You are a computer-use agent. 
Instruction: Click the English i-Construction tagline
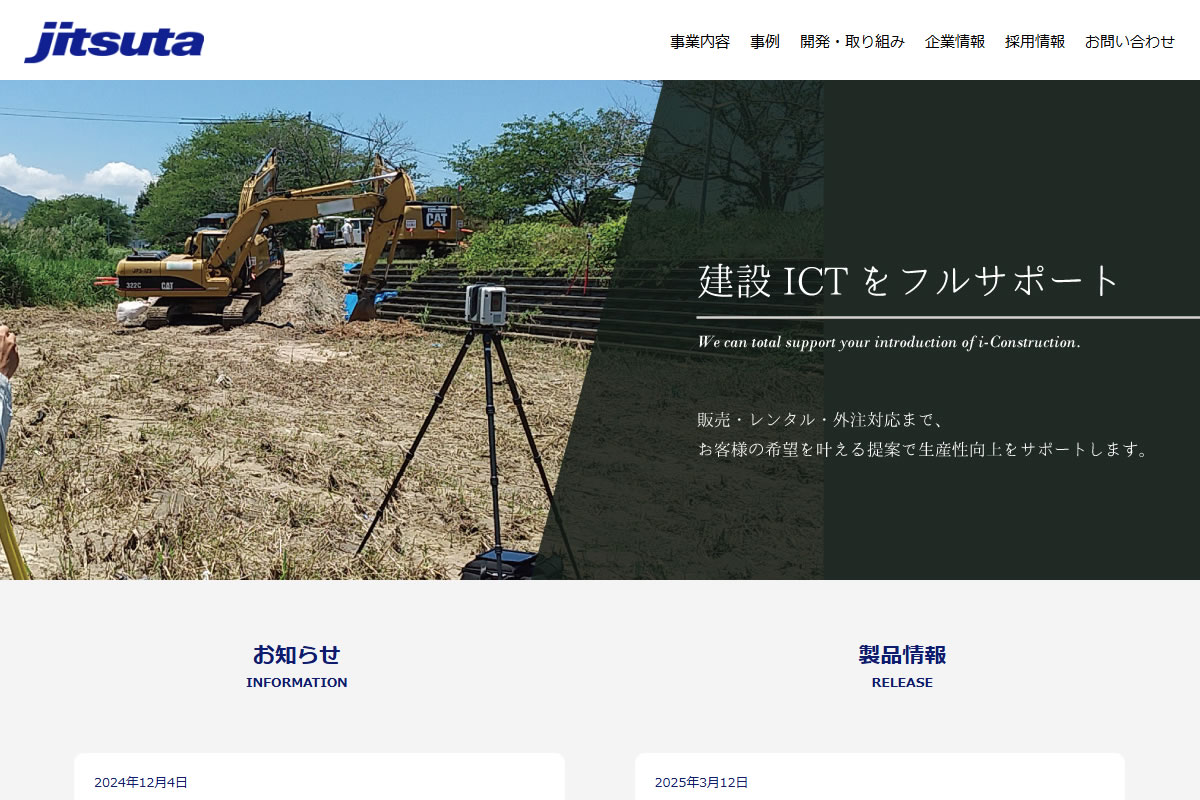(x=888, y=342)
